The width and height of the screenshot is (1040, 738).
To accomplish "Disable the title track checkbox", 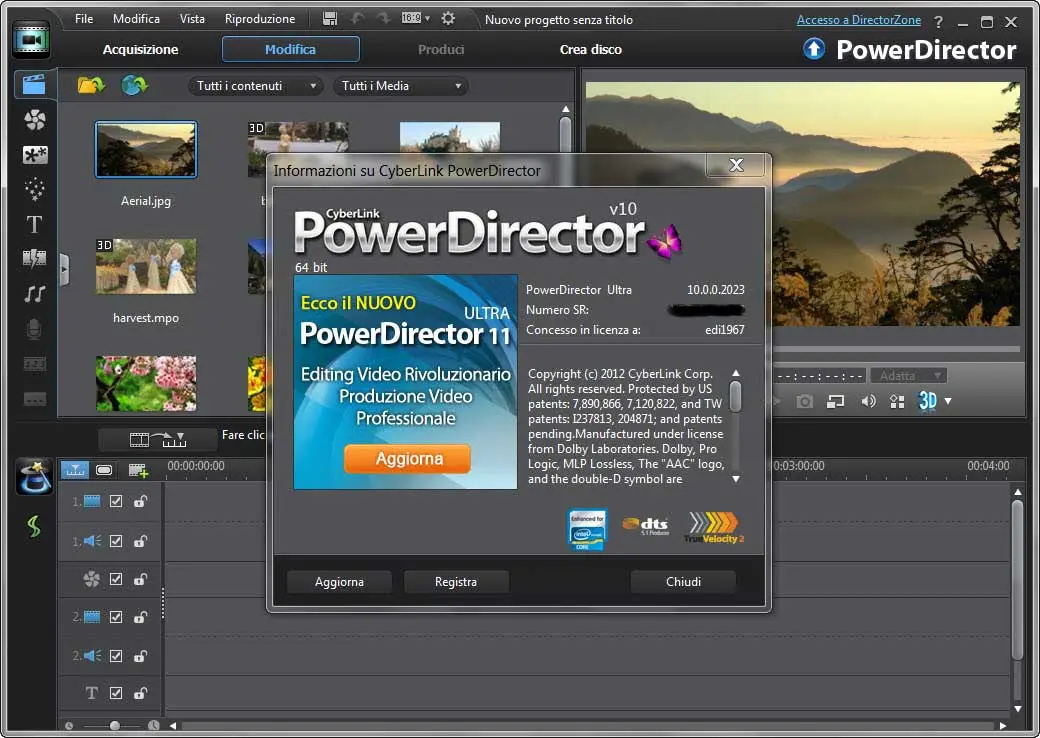I will click(116, 693).
